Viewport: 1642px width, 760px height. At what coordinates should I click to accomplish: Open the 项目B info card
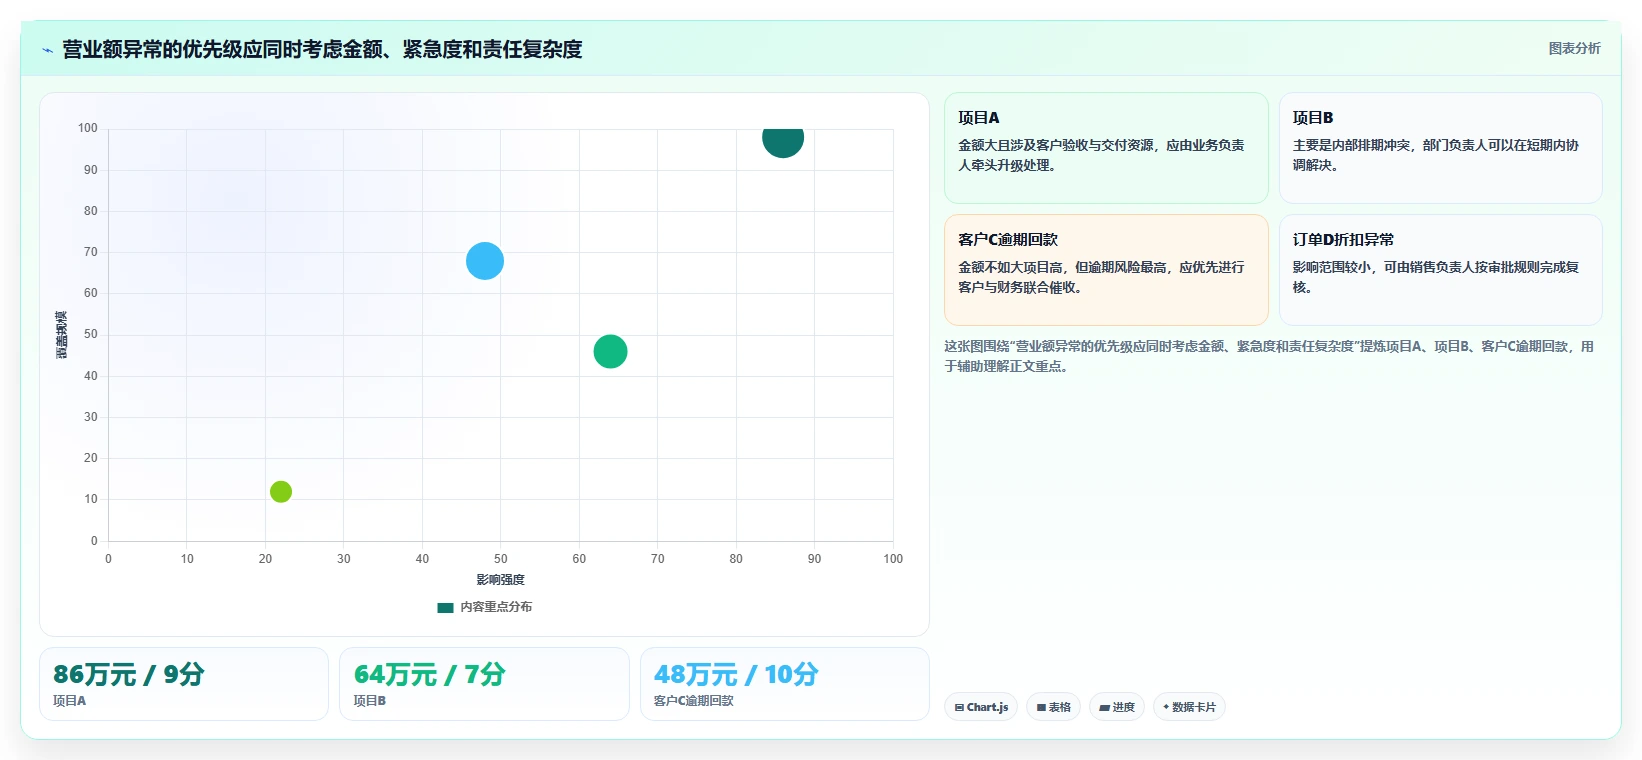click(x=1440, y=148)
